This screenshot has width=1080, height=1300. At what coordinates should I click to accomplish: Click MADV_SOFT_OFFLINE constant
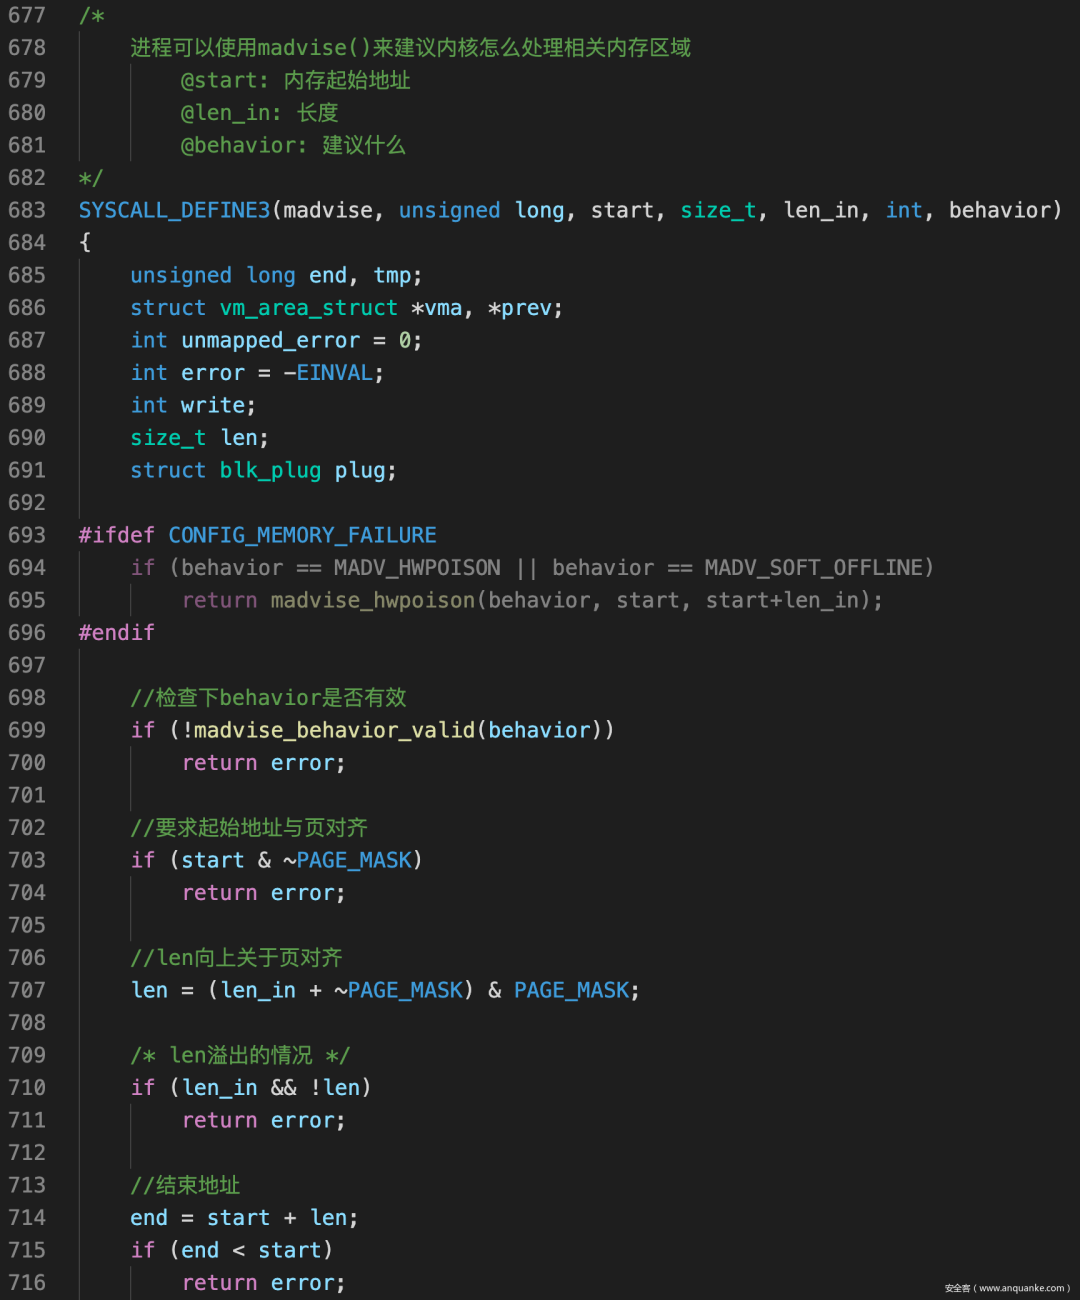click(x=814, y=567)
